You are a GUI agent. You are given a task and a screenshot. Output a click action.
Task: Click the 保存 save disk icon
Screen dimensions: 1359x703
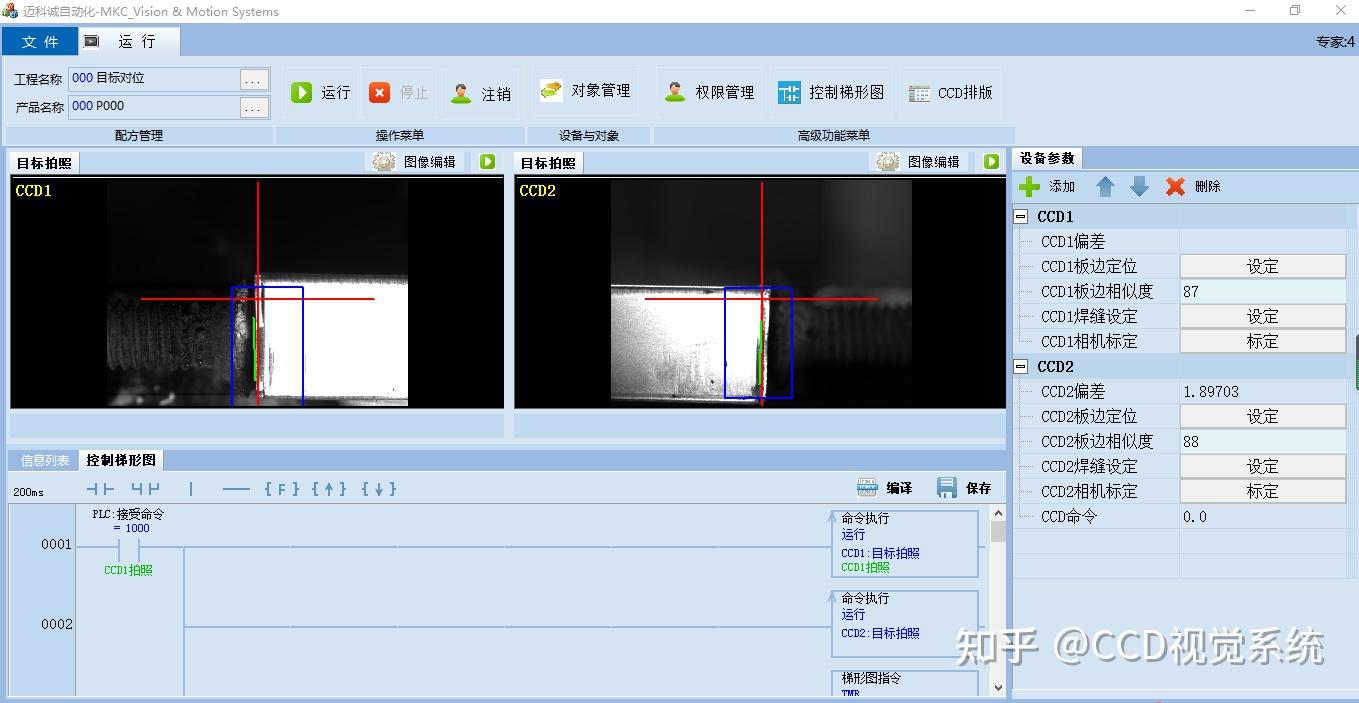coord(947,487)
